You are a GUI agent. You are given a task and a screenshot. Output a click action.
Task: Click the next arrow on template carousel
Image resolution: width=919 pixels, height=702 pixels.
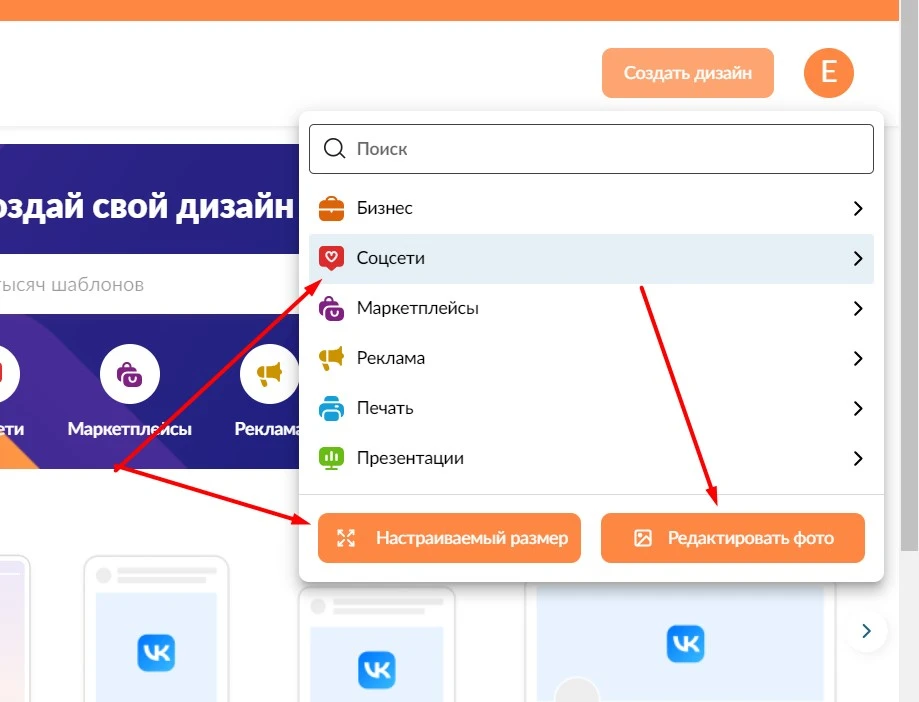tap(866, 631)
